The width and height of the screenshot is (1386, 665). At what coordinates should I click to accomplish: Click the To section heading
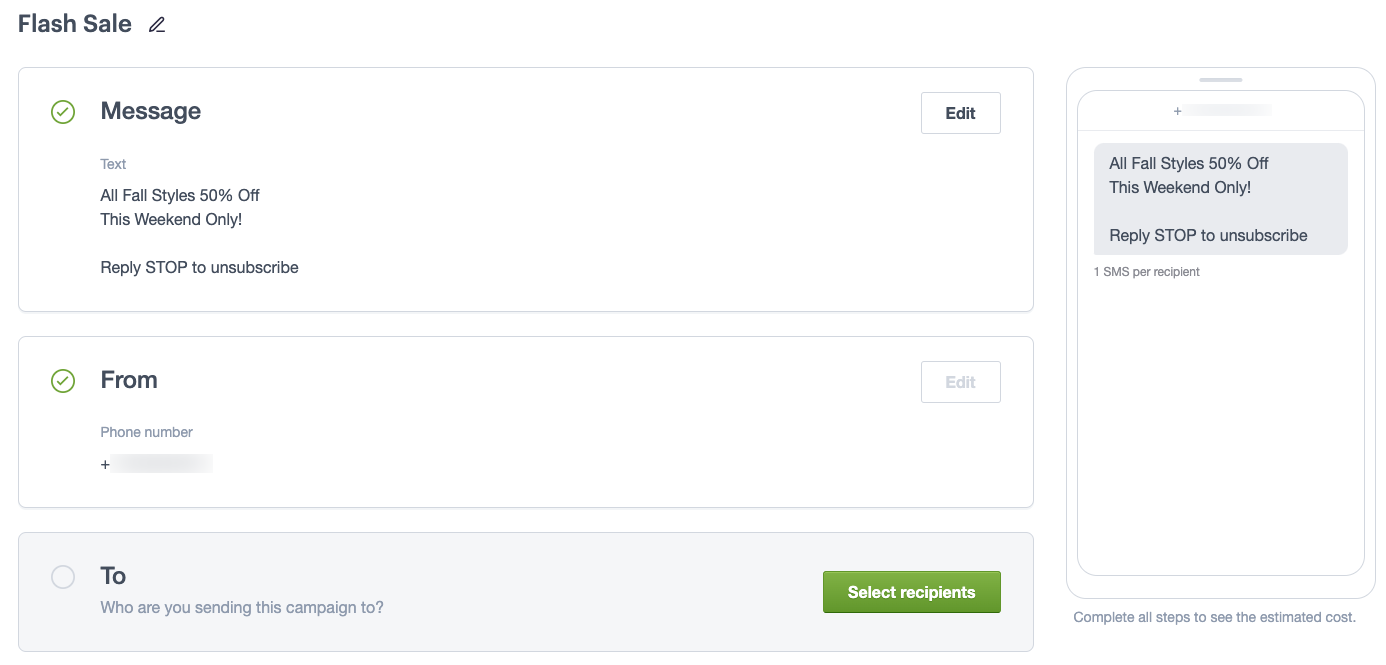point(113,576)
